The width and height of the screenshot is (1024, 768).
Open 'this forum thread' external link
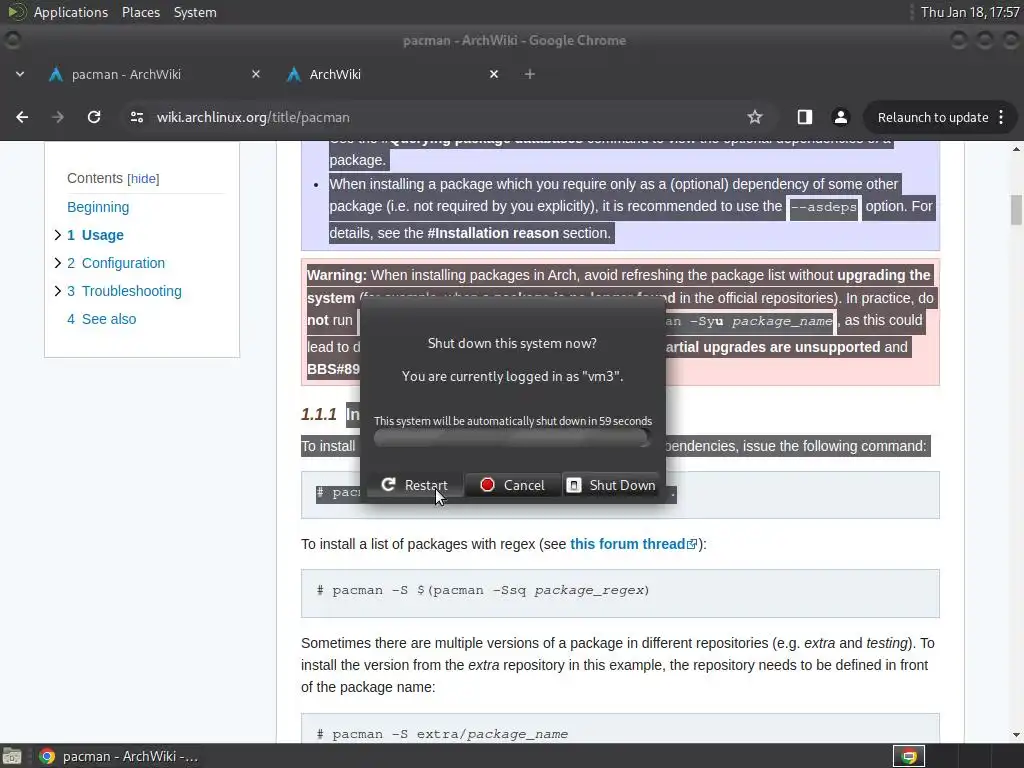pyautogui.click(x=633, y=544)
